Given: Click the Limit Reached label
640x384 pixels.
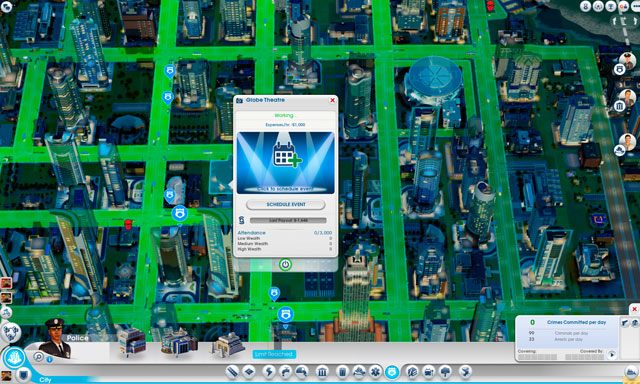Looking at the screenshot, I should coord(274,354).
